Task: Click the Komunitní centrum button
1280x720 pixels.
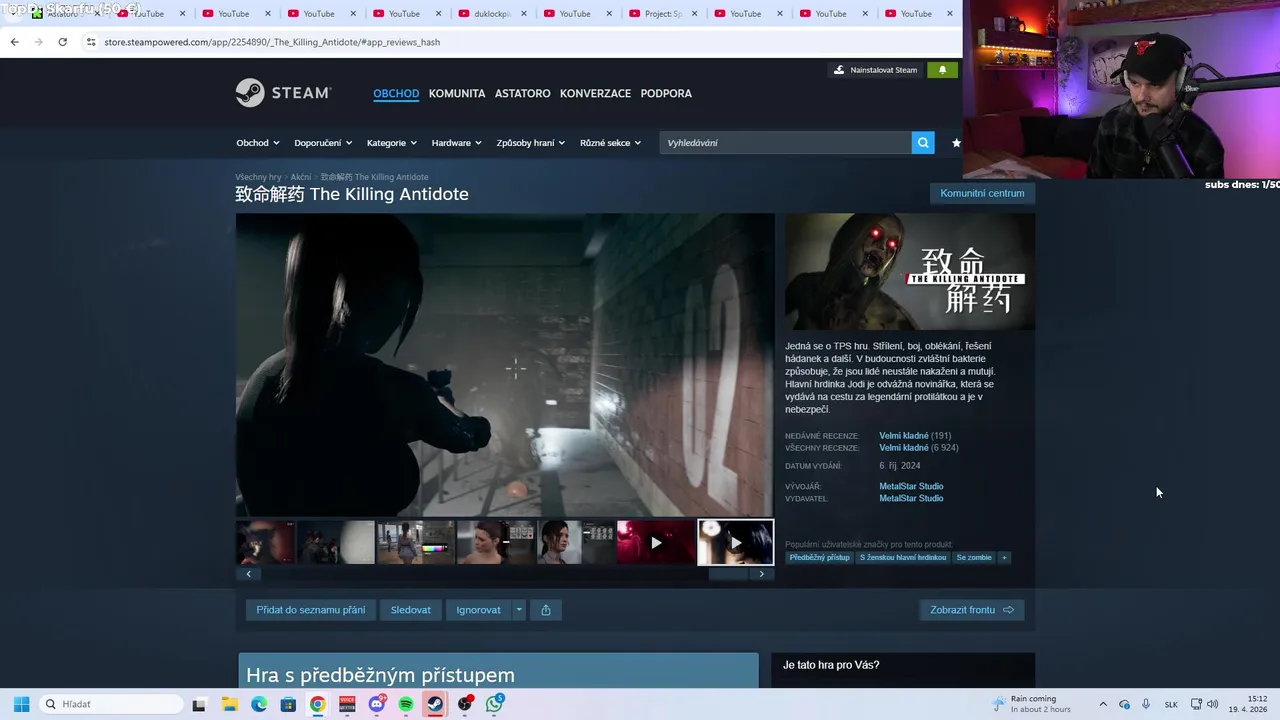Action: coord(982,193)
